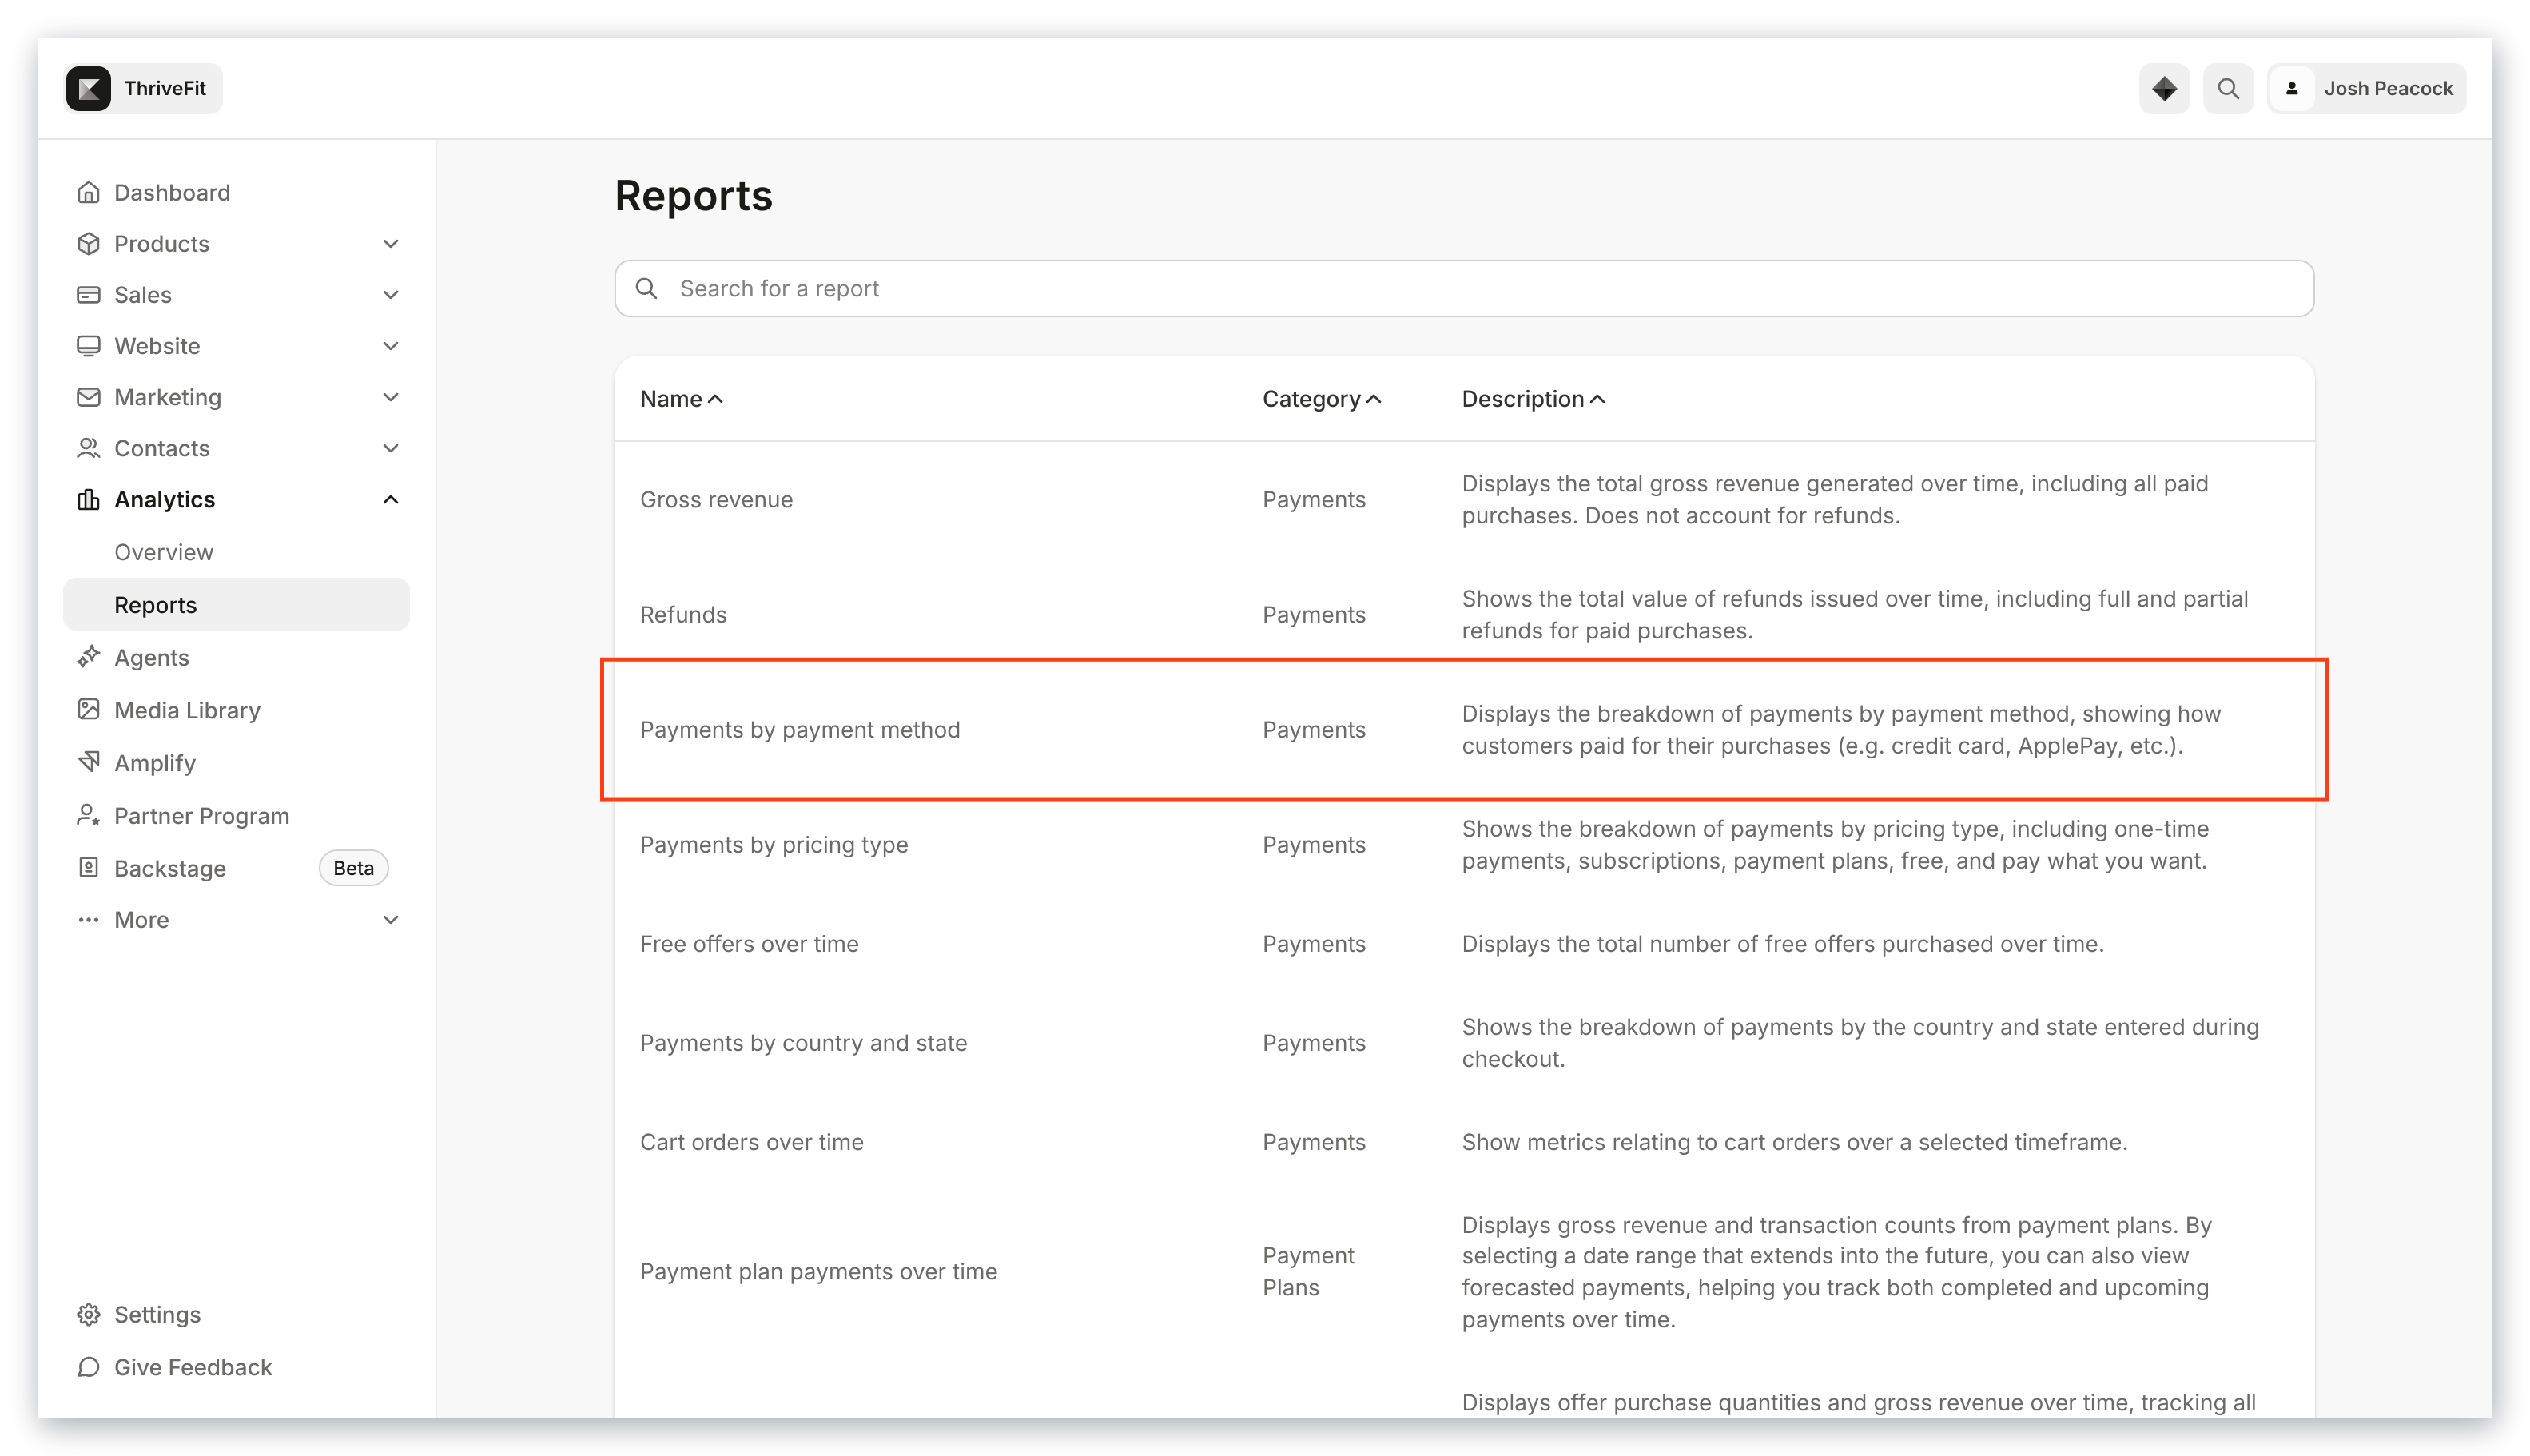Click the Dashboard home icon
The width and height of the screenshot is (2530, 1456).
point(88,192)
